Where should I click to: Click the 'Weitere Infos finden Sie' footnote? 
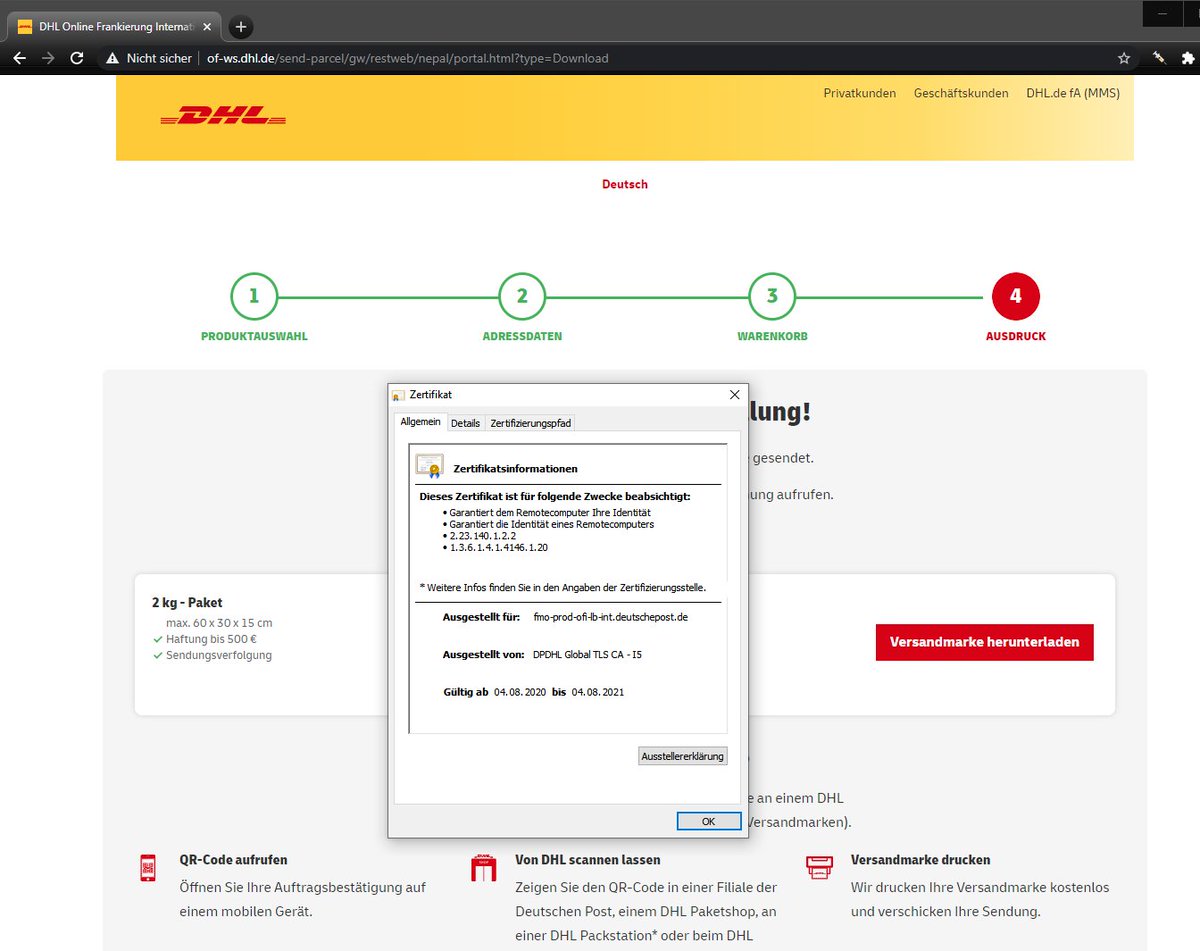pos(563,587)
